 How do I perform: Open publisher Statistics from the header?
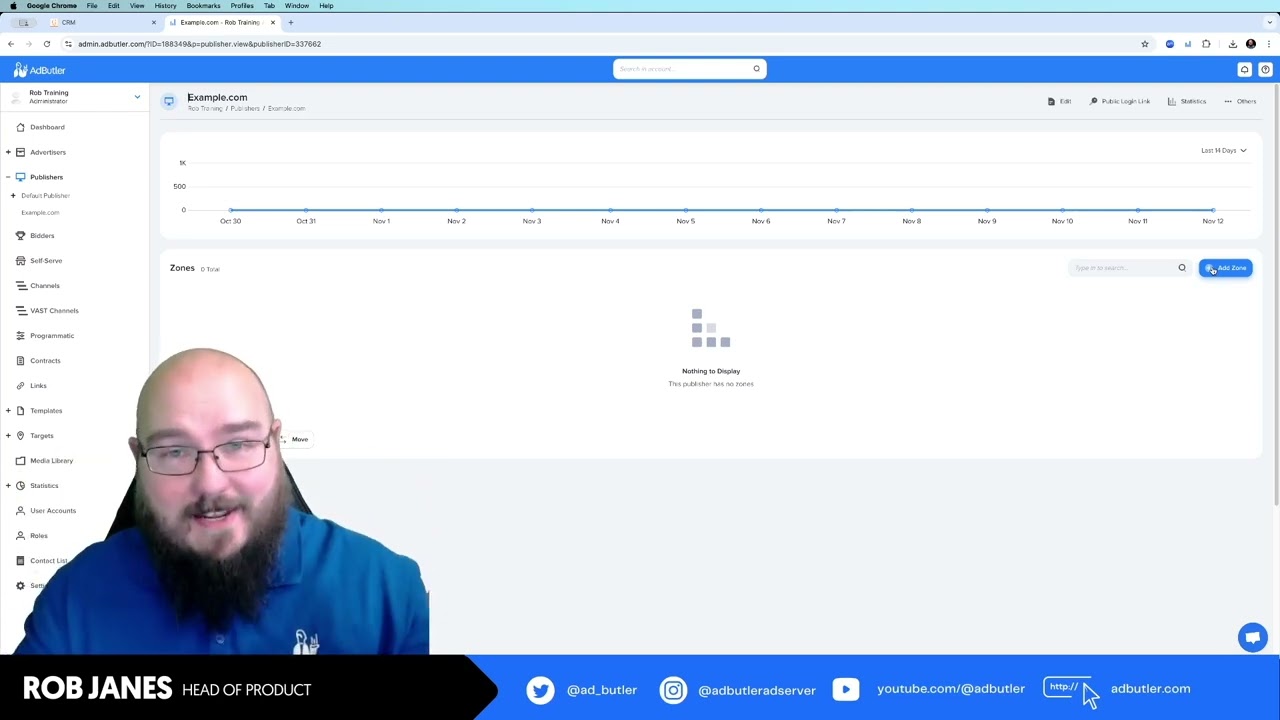click(x=1187, y=101)
